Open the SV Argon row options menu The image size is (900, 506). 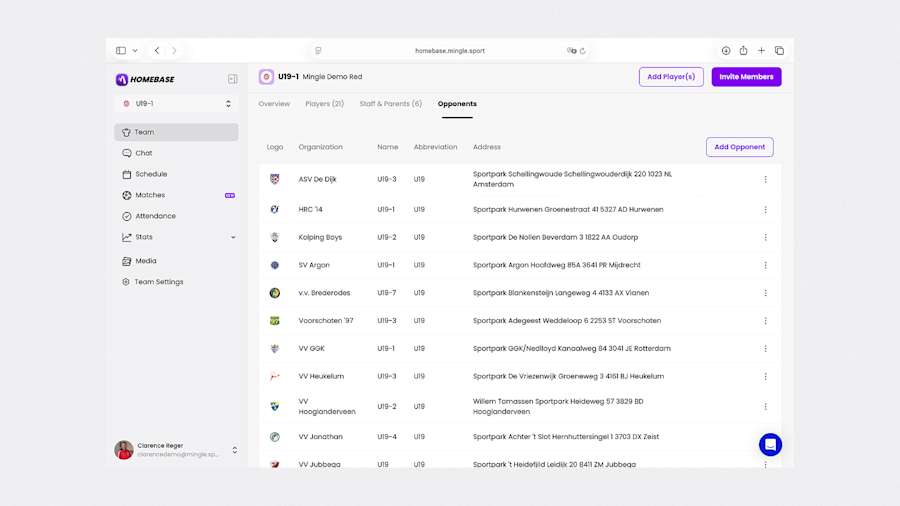pos(765,266)
